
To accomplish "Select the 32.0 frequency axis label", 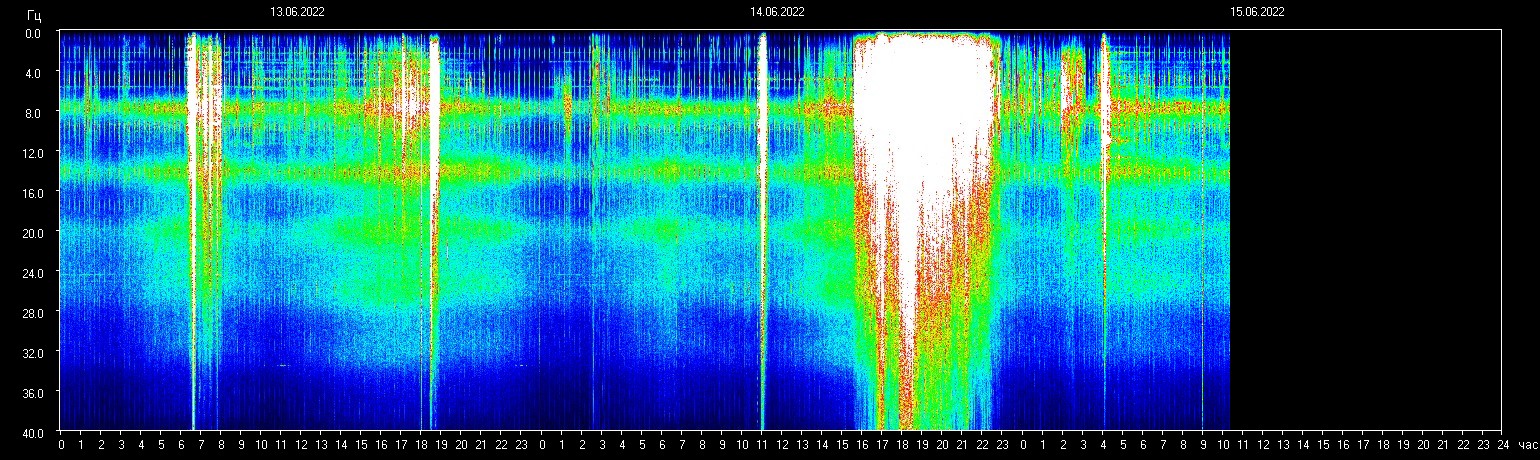I will (32, 352).
